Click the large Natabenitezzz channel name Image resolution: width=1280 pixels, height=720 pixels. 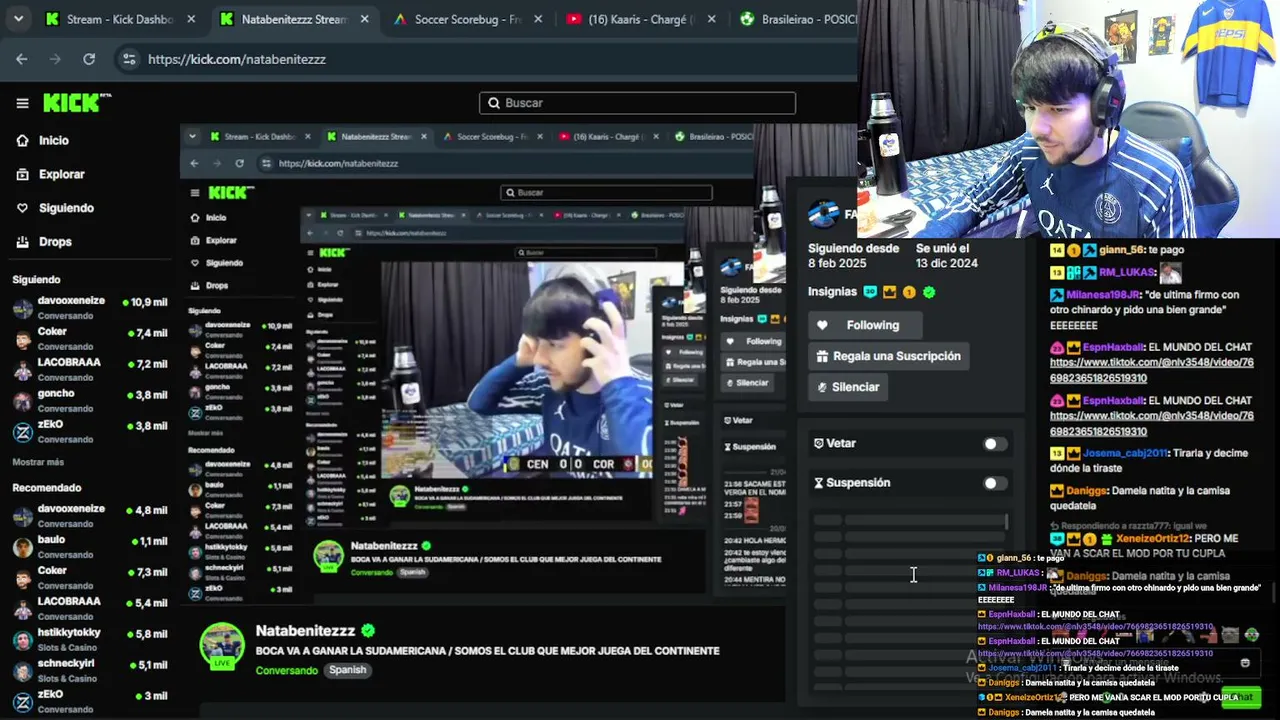tap(305, 631)
